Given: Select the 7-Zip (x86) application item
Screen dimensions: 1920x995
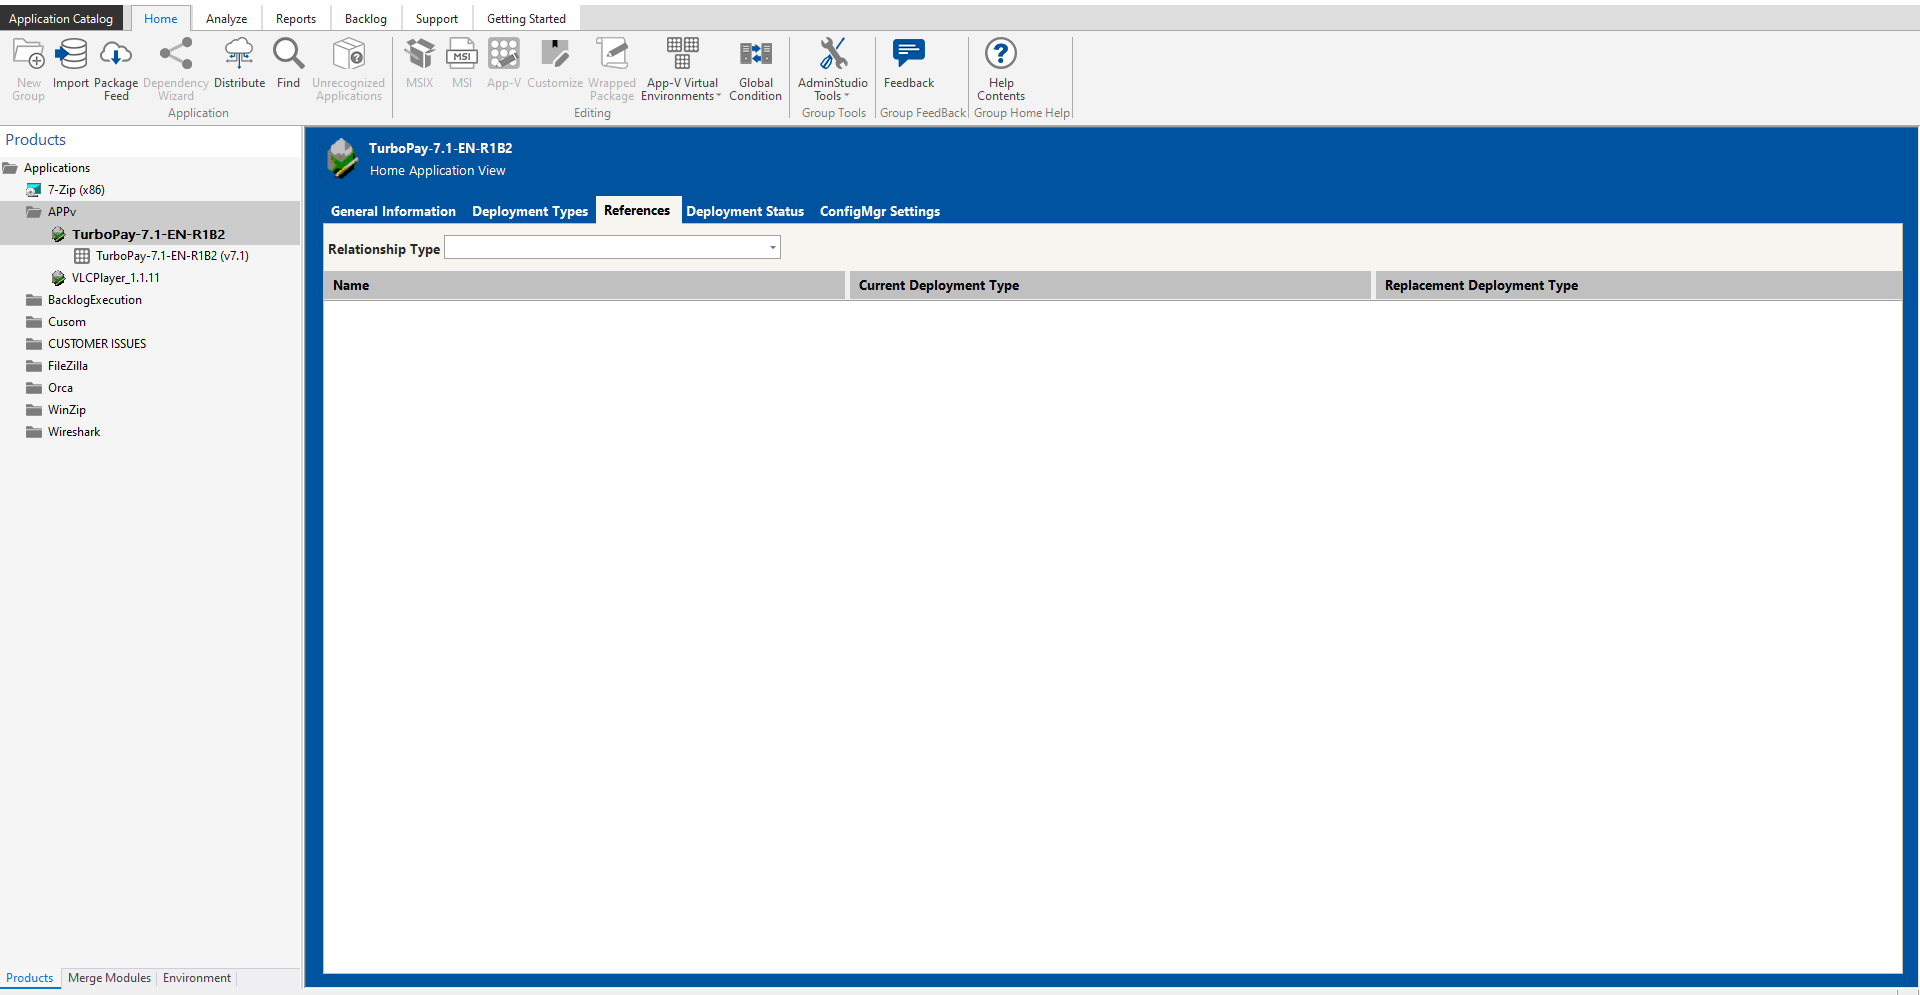Looking at the screenshot, I should (x=76, y=190).
